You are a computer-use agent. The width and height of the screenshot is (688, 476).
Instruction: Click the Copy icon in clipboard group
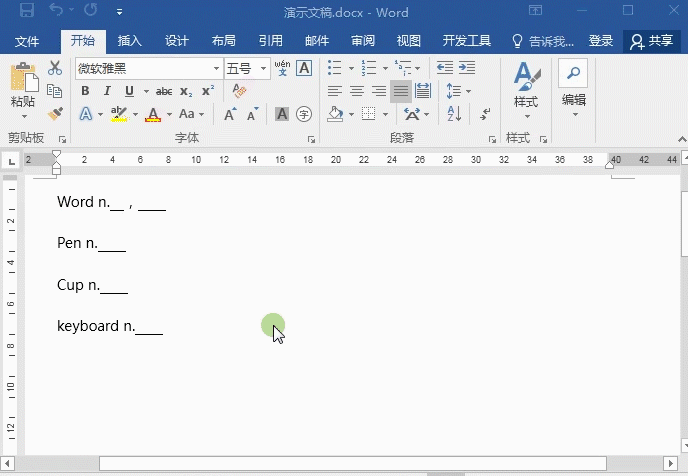tap(55, 91)
